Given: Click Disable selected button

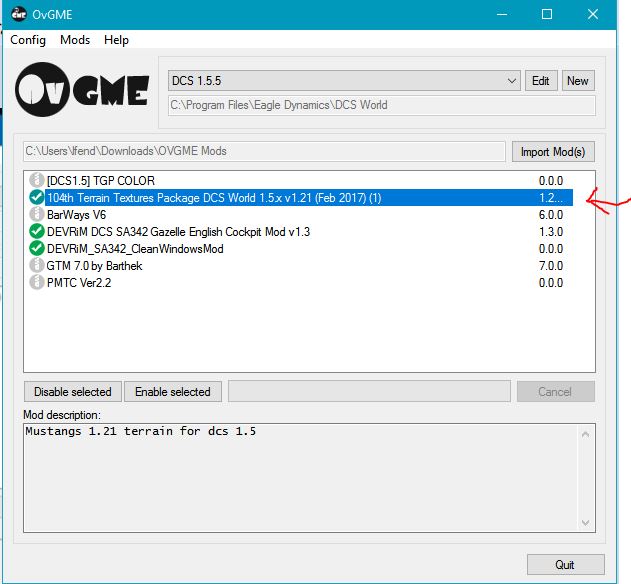Looking at the screenshot, I should pos(73,392).
